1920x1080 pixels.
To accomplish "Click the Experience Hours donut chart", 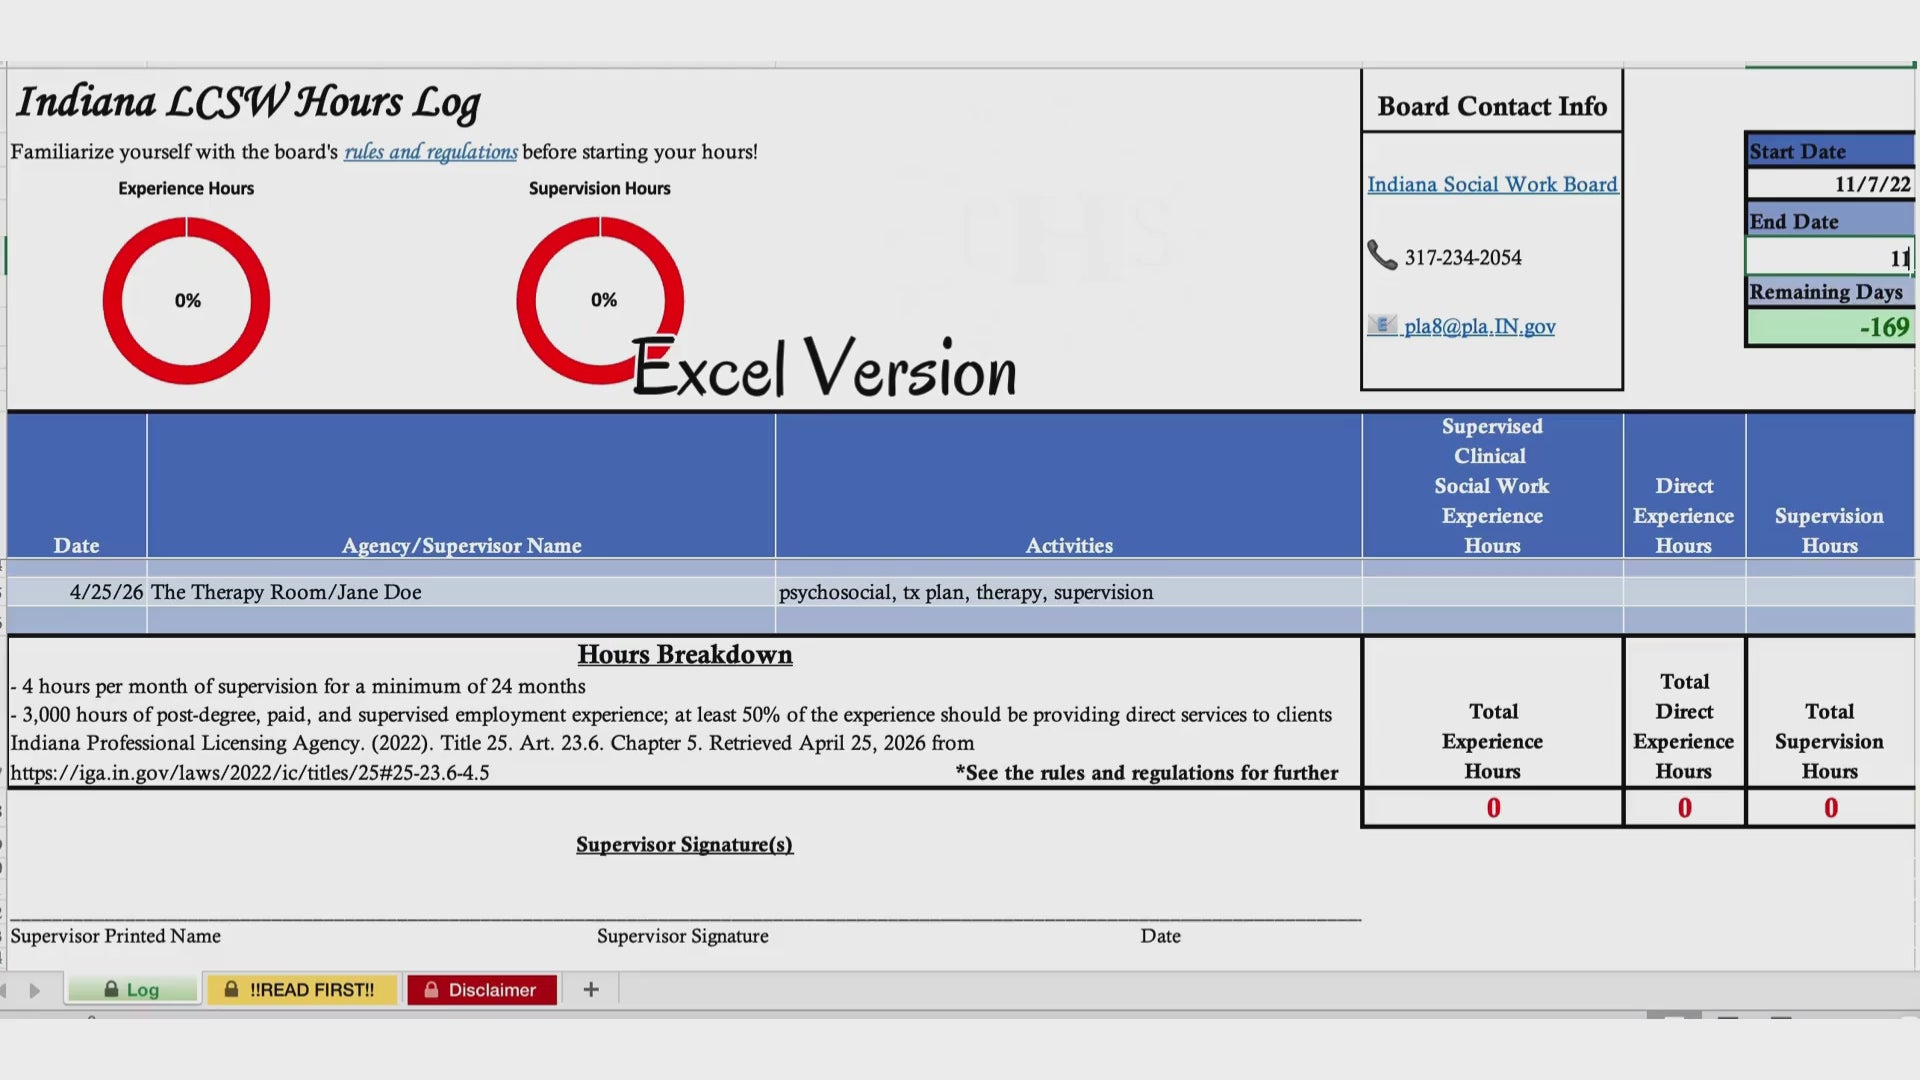I will tap(186, 300).
